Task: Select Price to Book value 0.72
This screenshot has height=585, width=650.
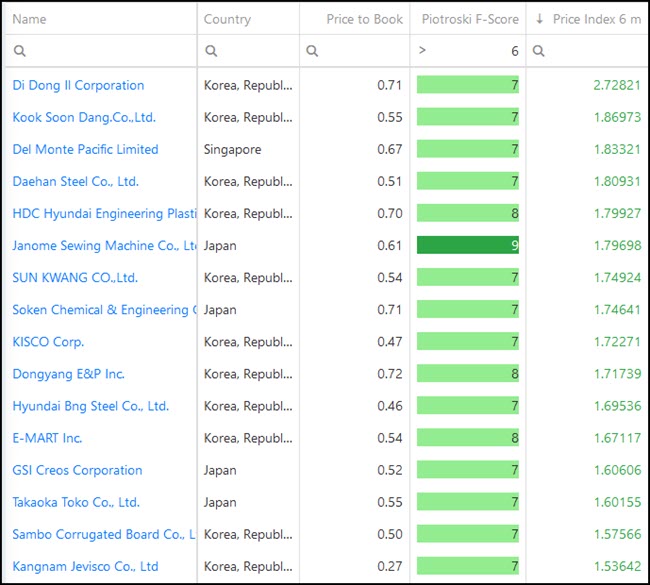Action: coord(390,374)
